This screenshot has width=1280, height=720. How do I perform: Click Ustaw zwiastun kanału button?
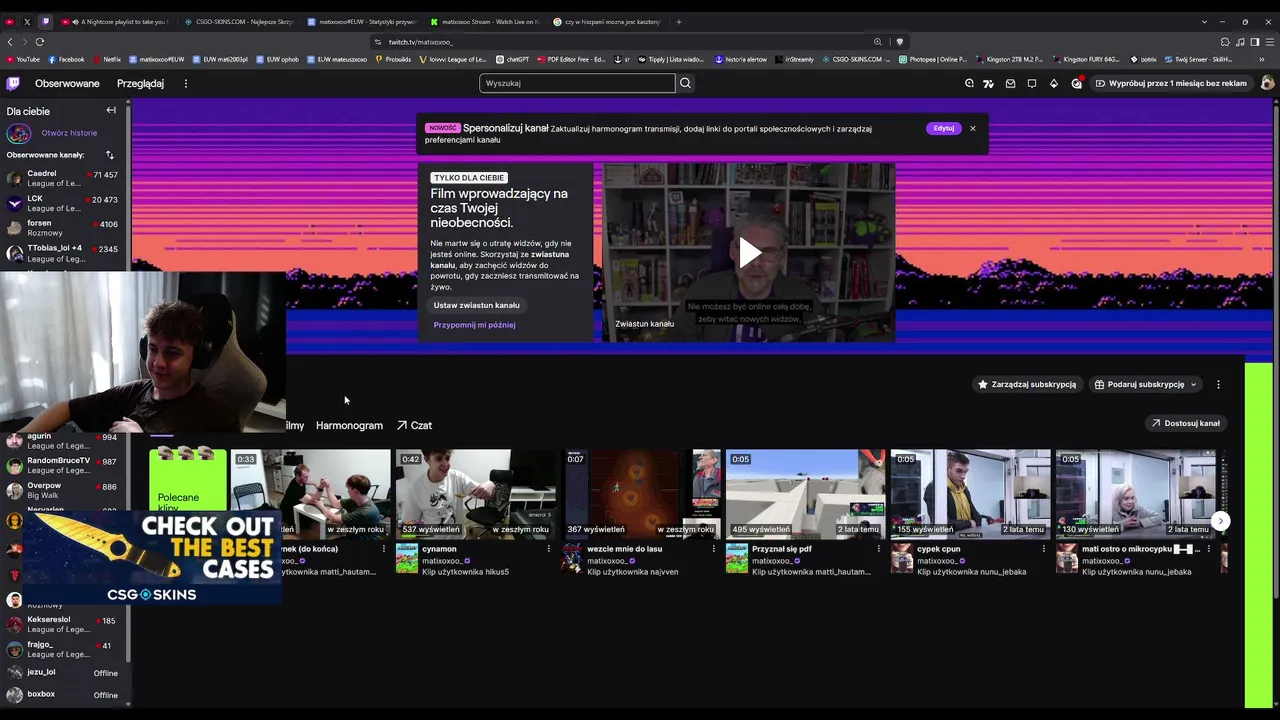476,305
